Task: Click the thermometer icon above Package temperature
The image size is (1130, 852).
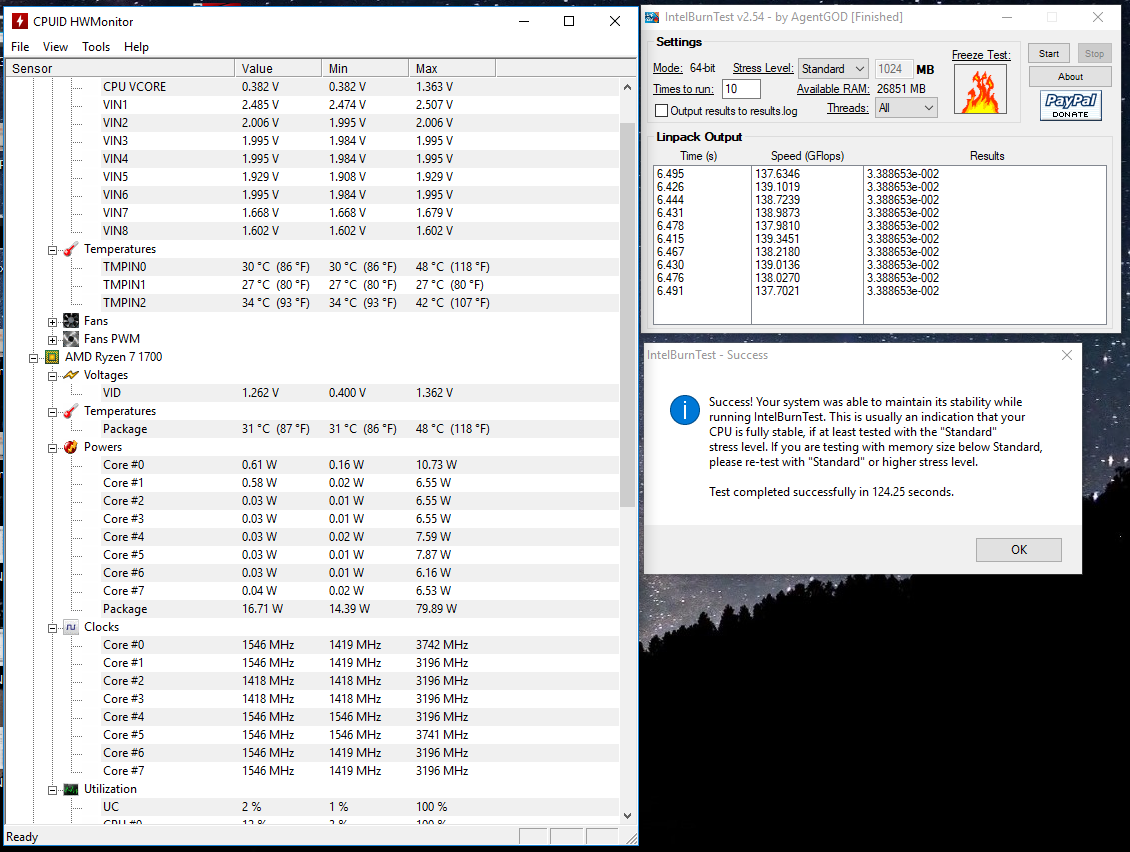Action: (71, 411)
